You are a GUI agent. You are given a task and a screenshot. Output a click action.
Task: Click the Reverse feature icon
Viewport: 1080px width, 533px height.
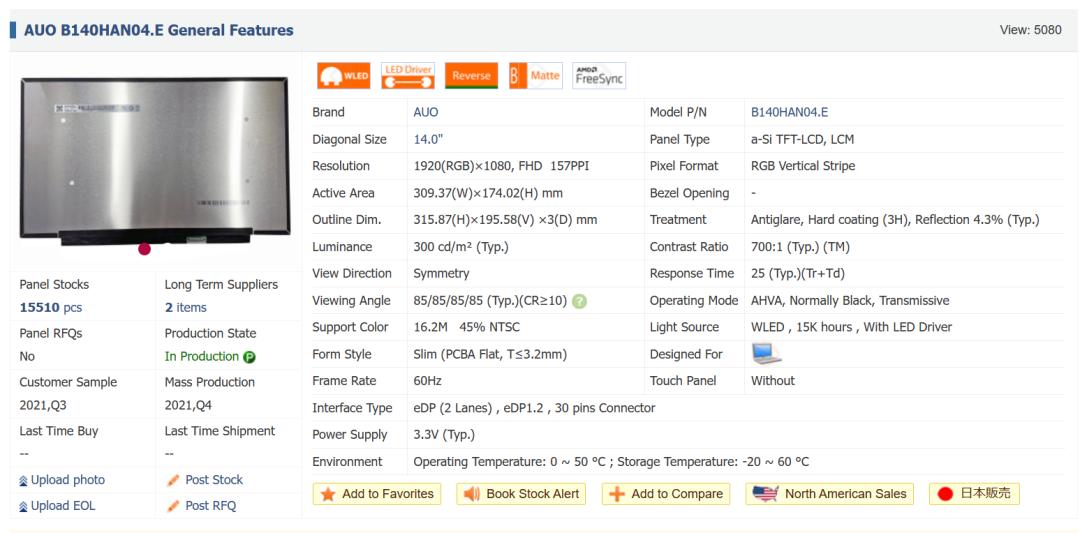click(x=471, y=76)
